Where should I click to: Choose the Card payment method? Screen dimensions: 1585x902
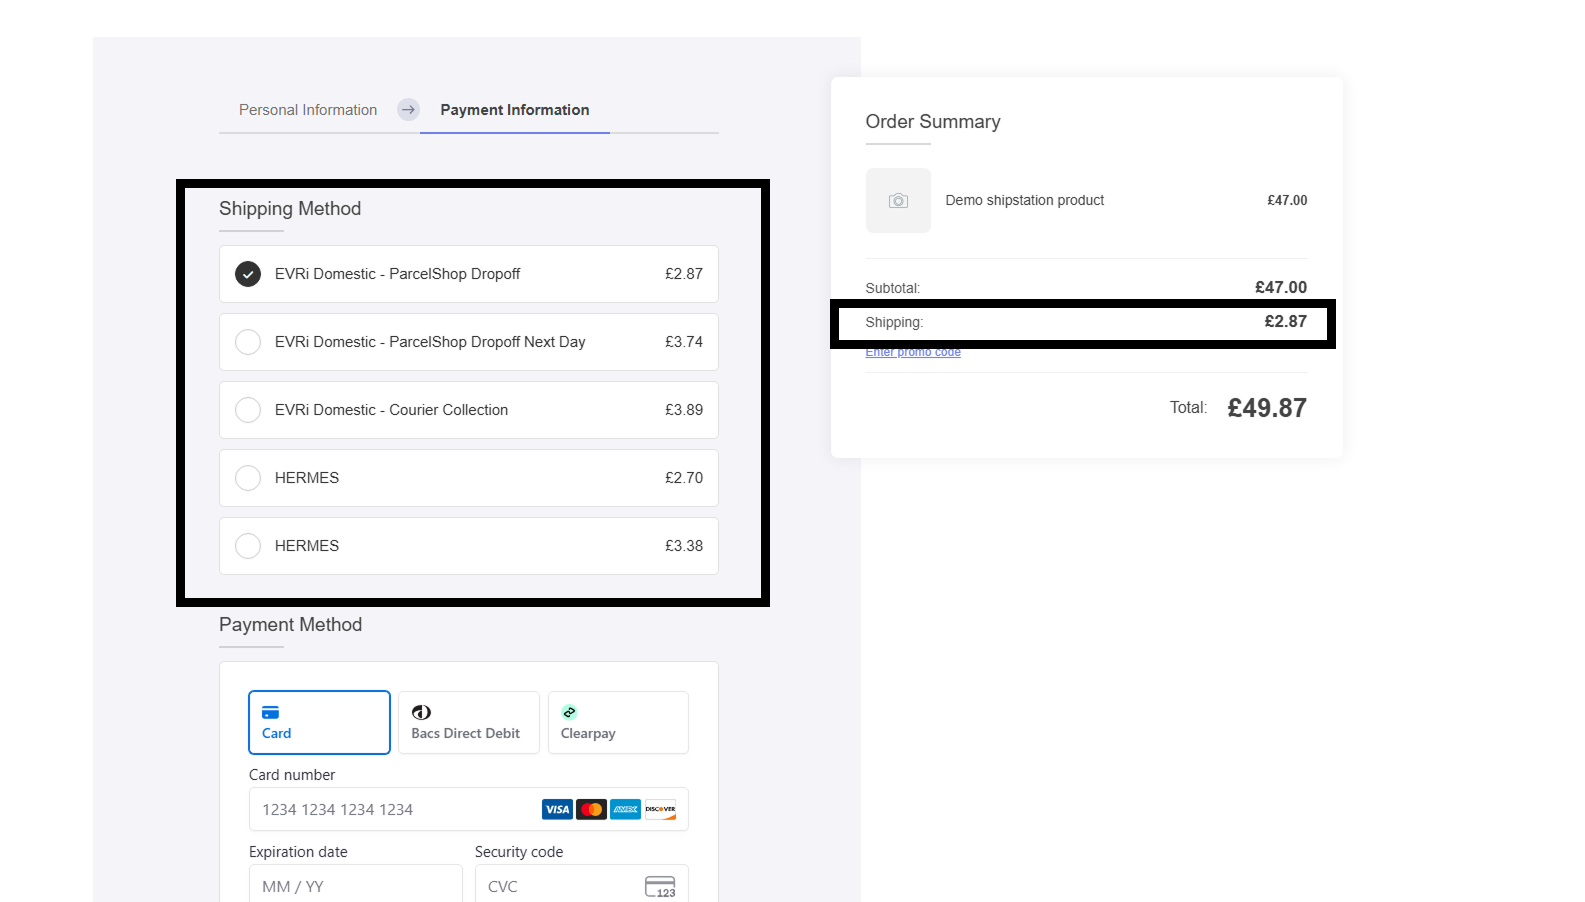pos(319,722)
